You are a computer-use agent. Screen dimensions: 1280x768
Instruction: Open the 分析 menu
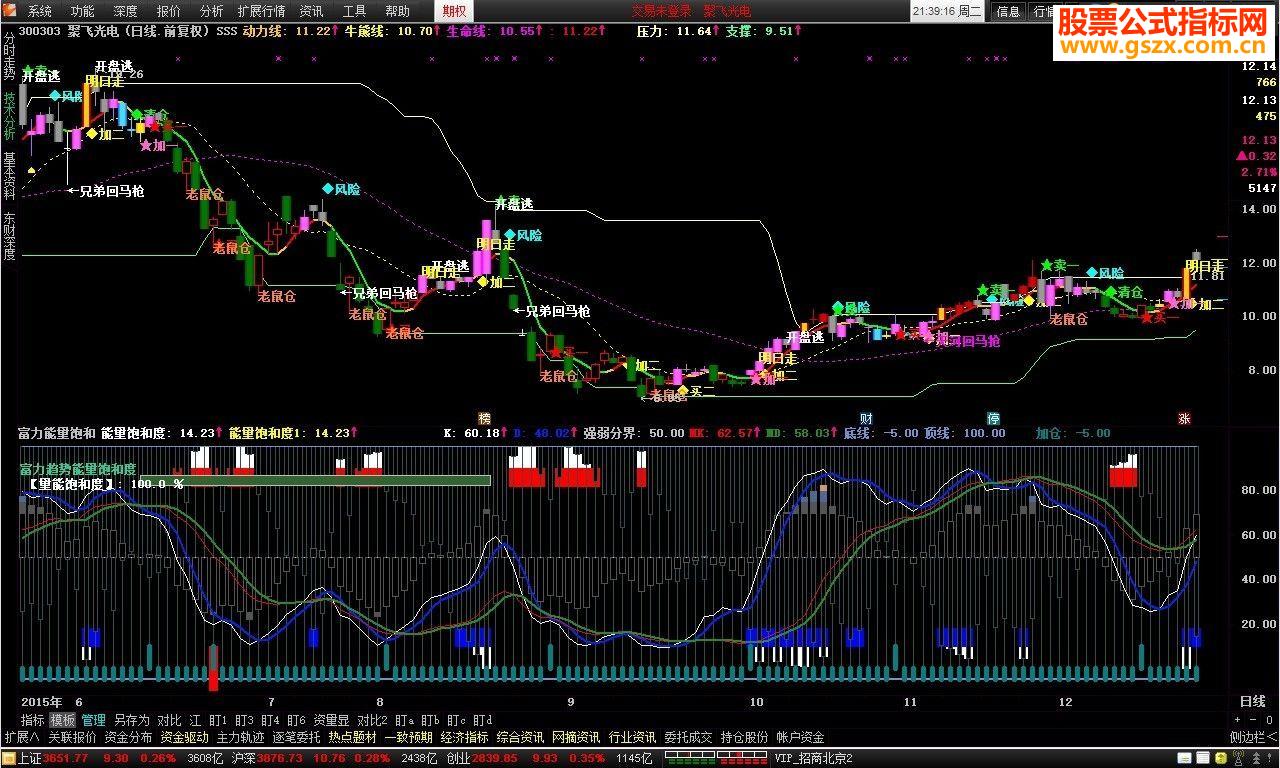pyautogui.click(x=212, y=11)
